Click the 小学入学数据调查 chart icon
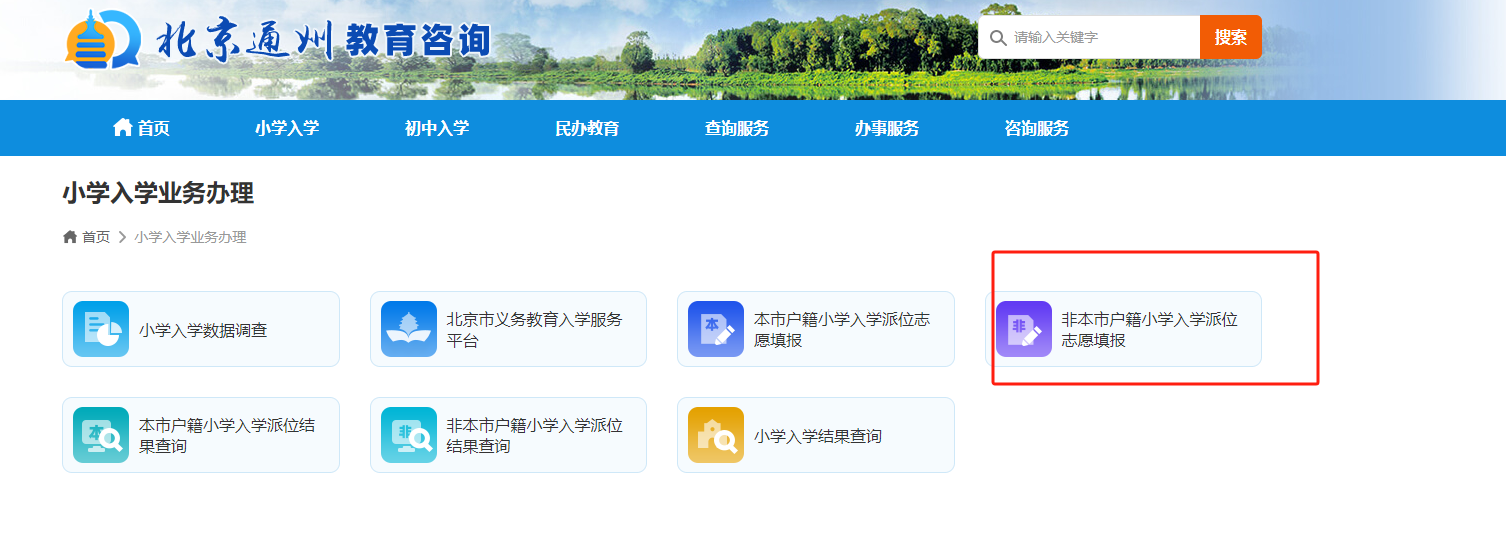The width and height of the screenshot is (1506, 547). (x=101, y=329)
